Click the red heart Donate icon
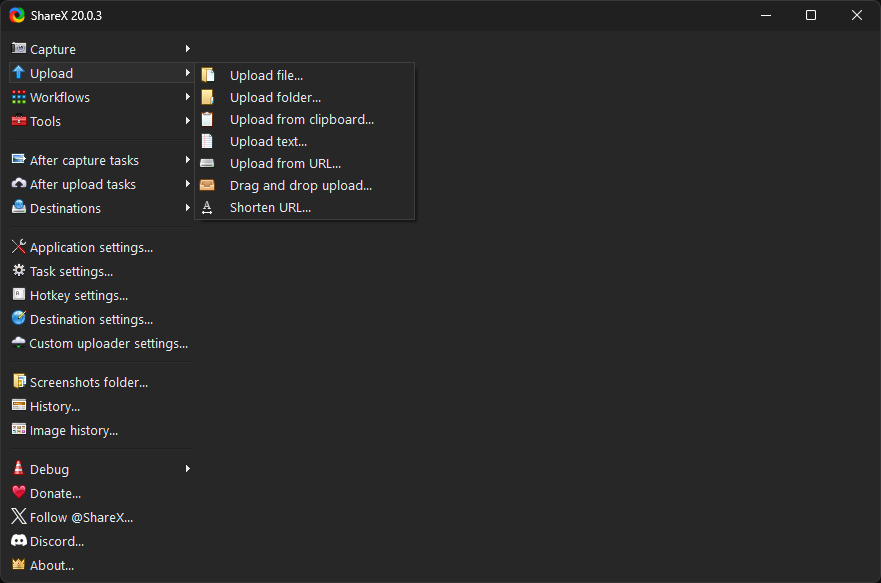This screenshot has width=881, height=583. pyautogui.click(x=19, y=493)
